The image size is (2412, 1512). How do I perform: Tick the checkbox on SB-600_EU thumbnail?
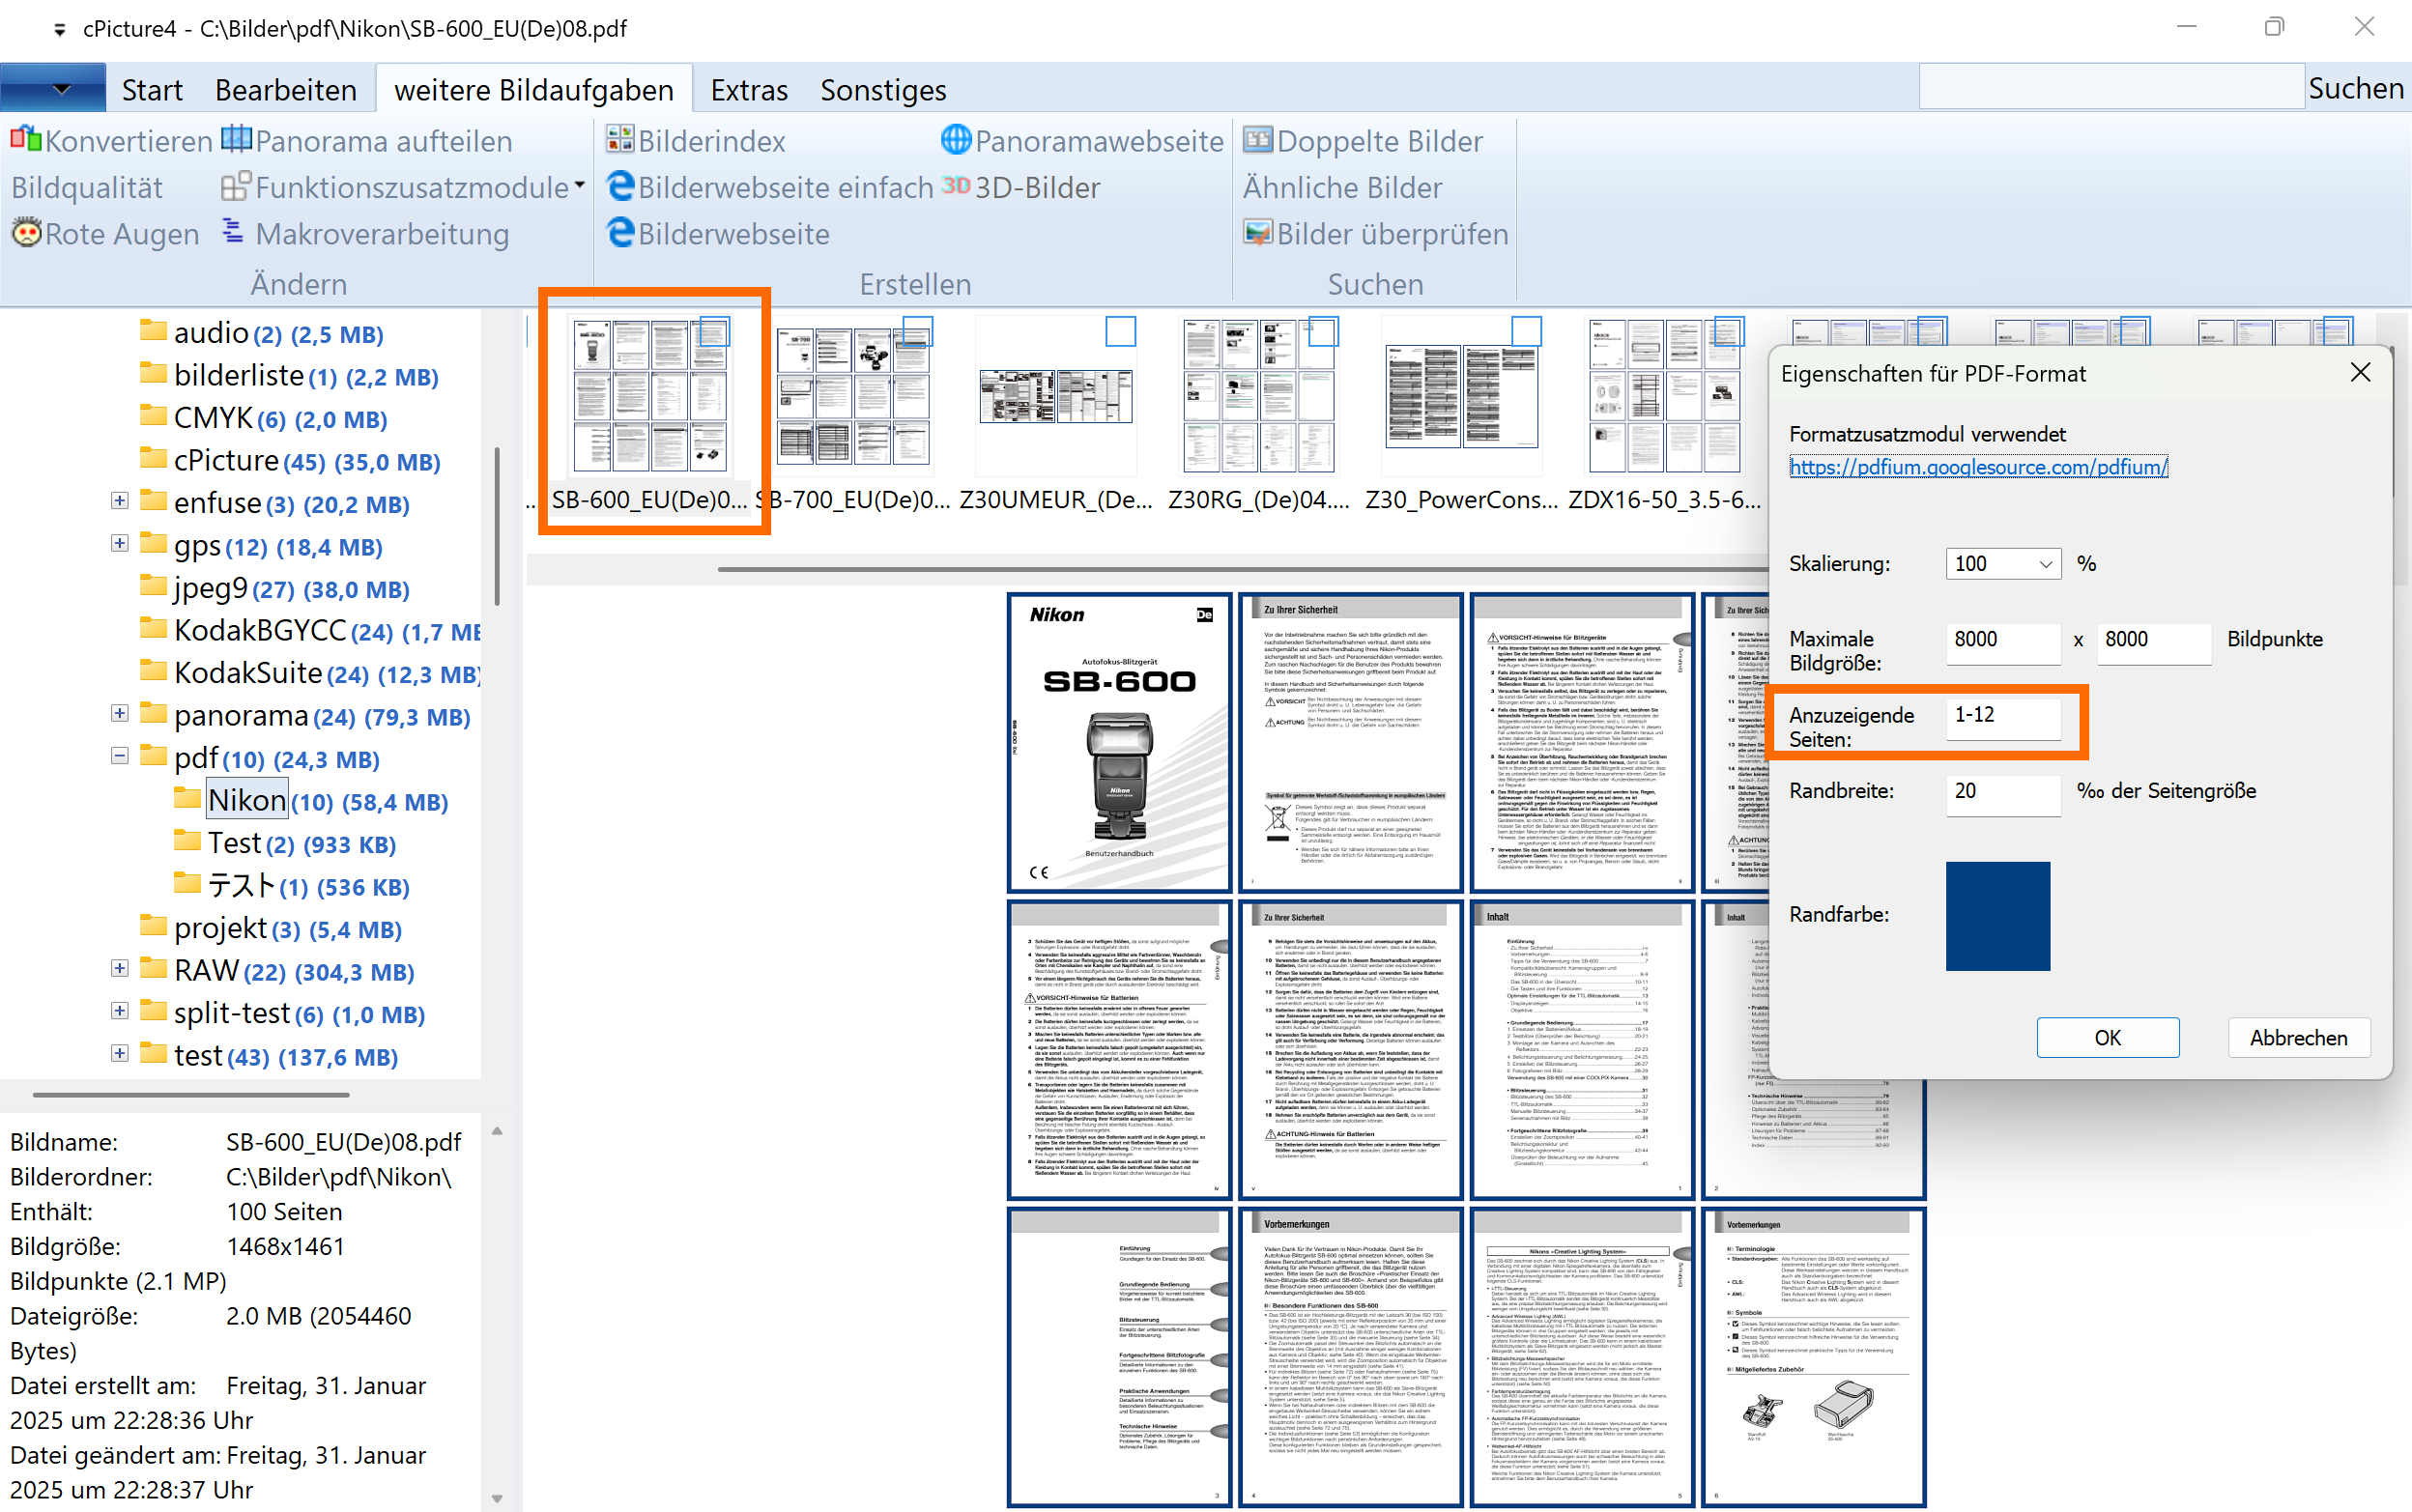(x=714, y=332)
